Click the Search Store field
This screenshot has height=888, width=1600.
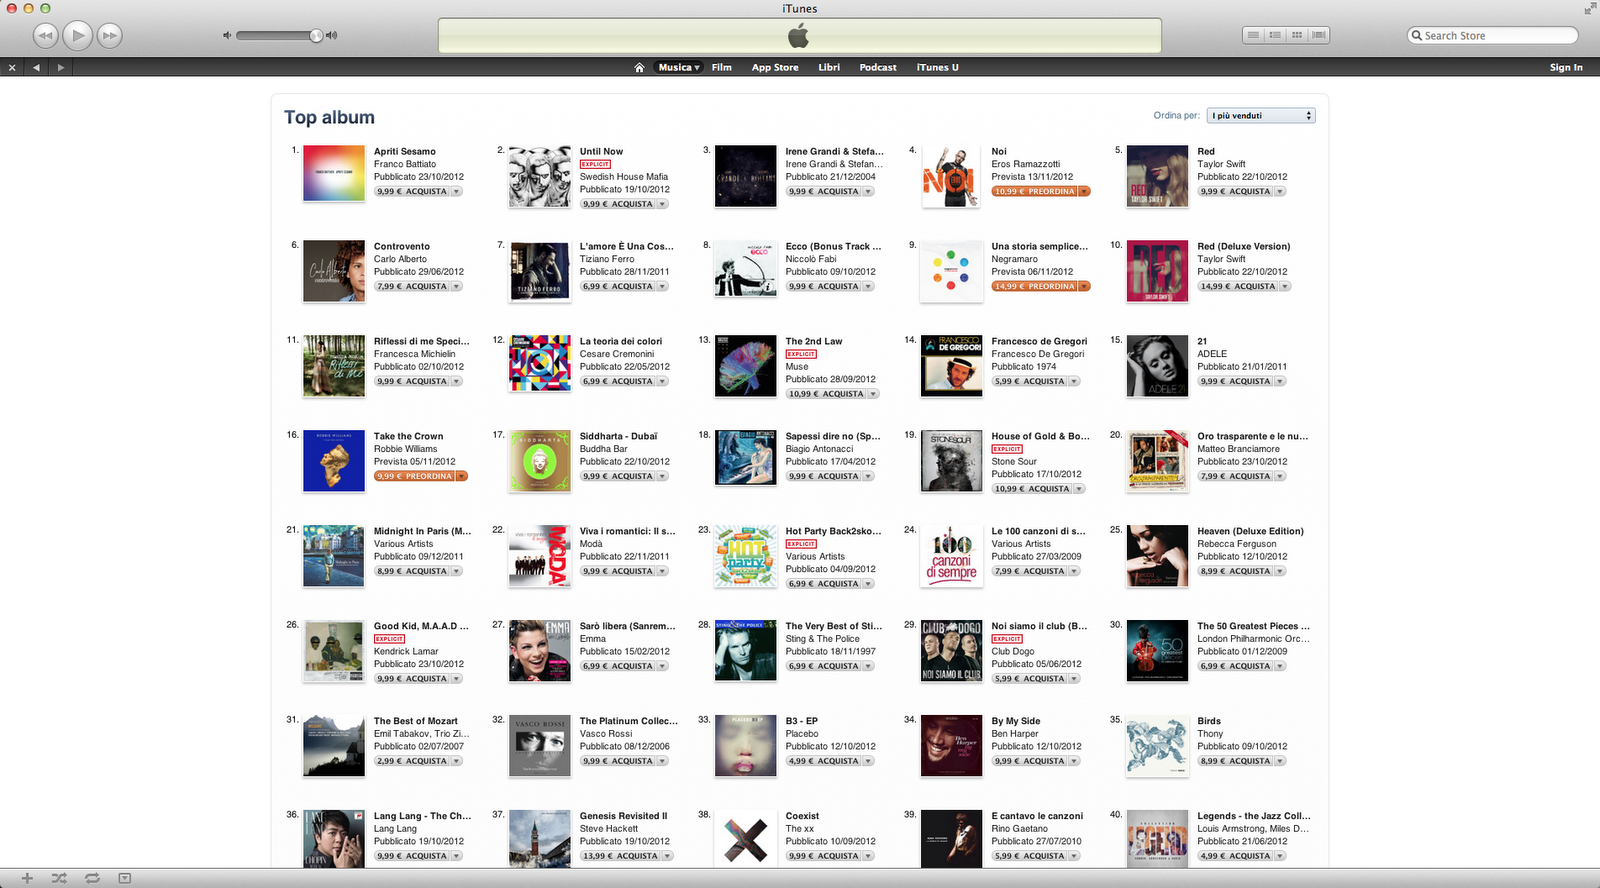pyautogui.click(x=1492, y=35)
